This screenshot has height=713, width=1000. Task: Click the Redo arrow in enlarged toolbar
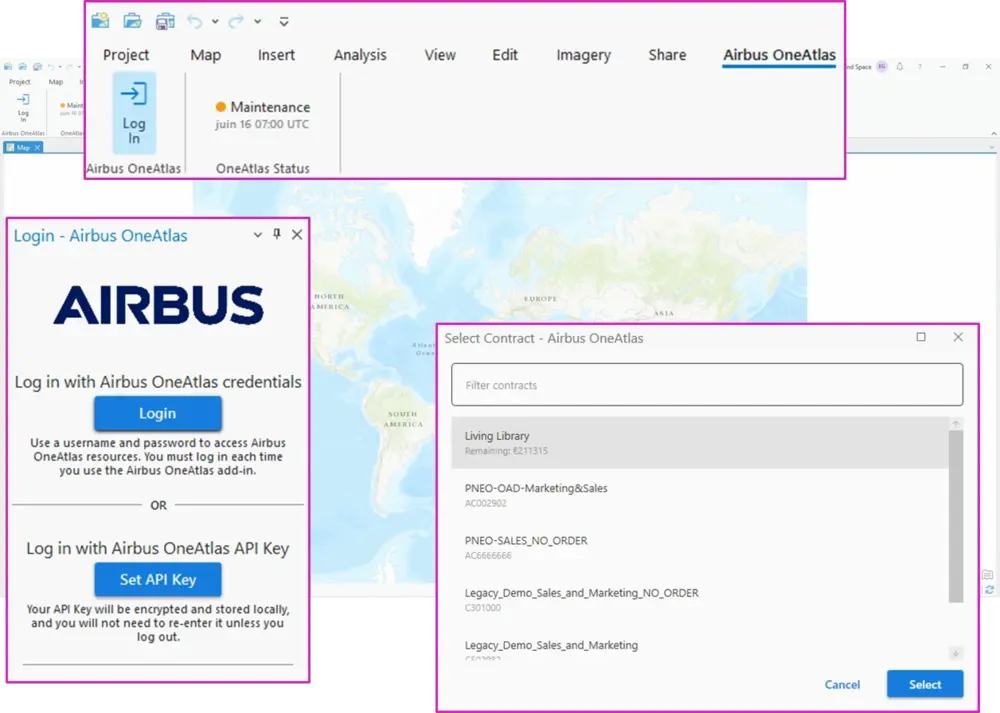[236, 22]
